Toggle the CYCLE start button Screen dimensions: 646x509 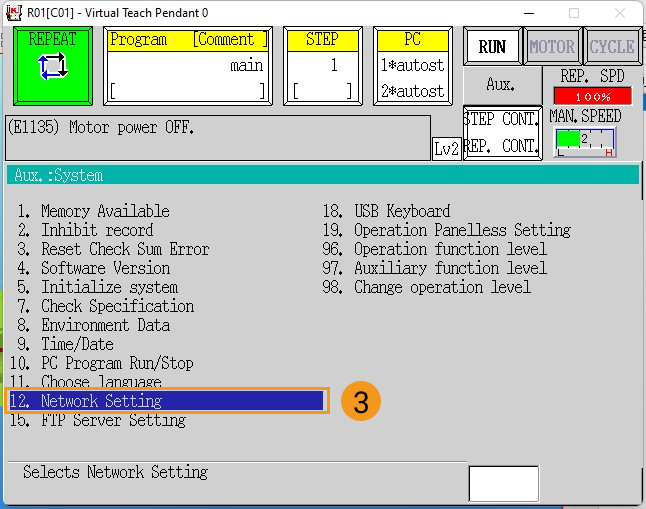(x=611, y=47)
